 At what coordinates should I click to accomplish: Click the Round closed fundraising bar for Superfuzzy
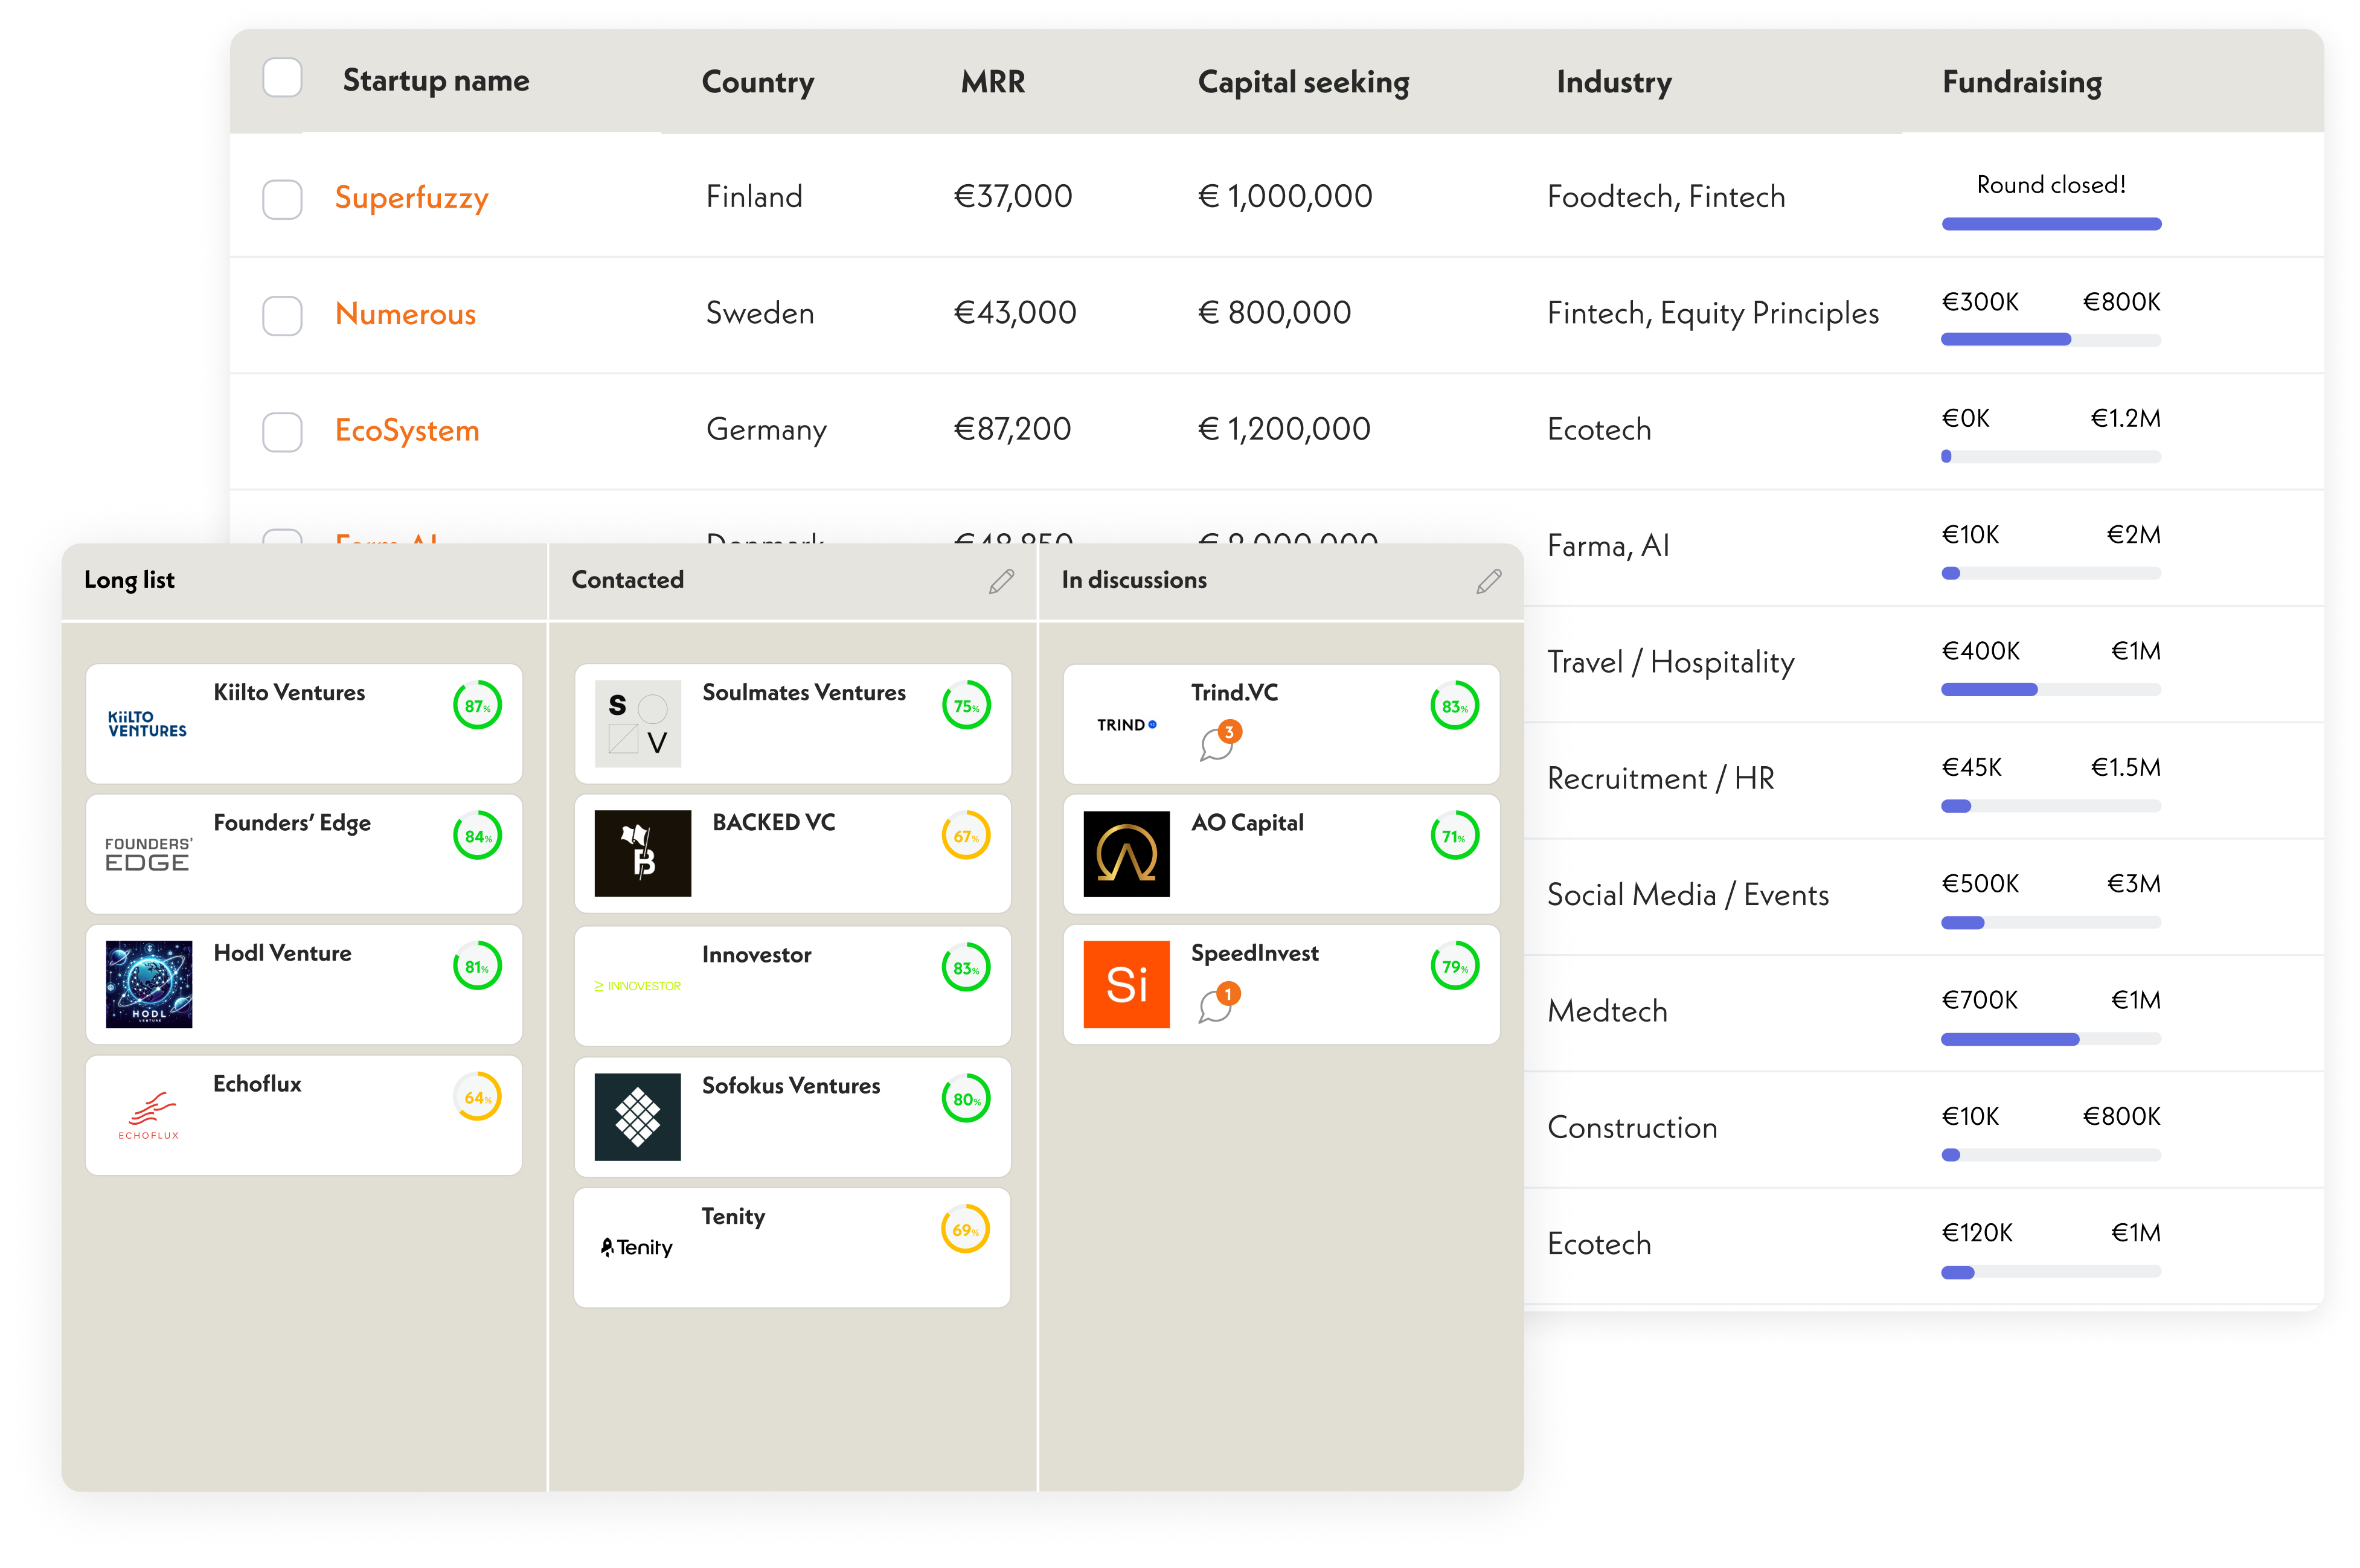click(x=2051, y=224)
